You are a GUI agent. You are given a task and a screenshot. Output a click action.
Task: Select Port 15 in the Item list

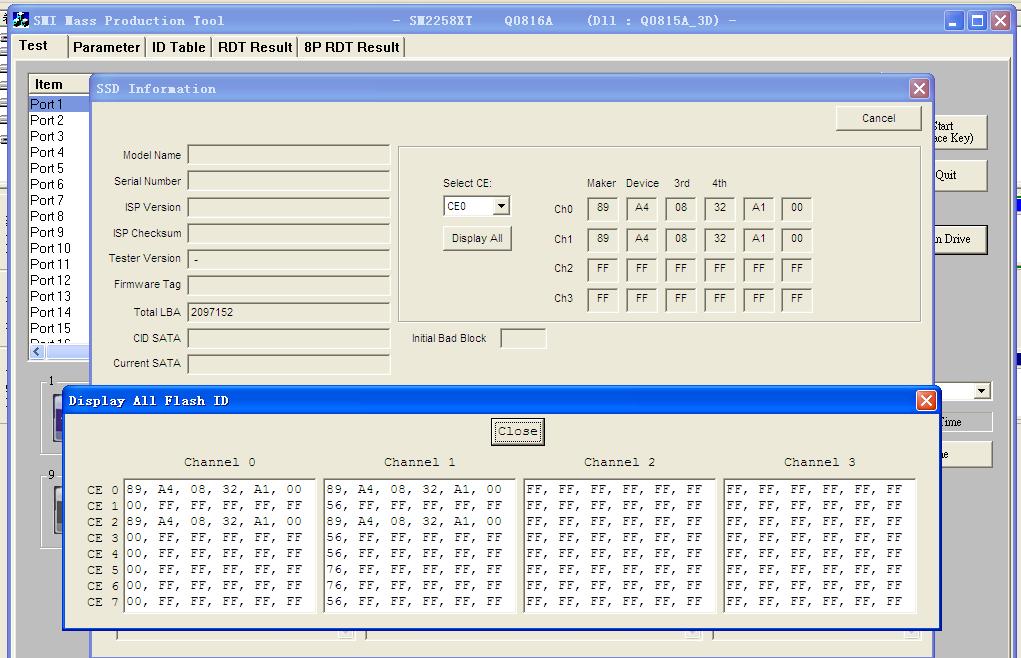(x=59, y=328)
